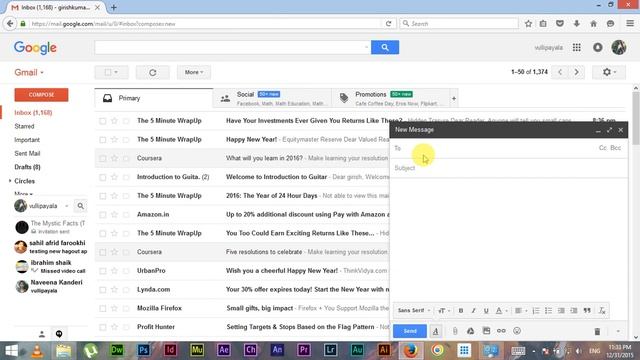
Task: Open account profile picture menu
Action: coord(619,48)
